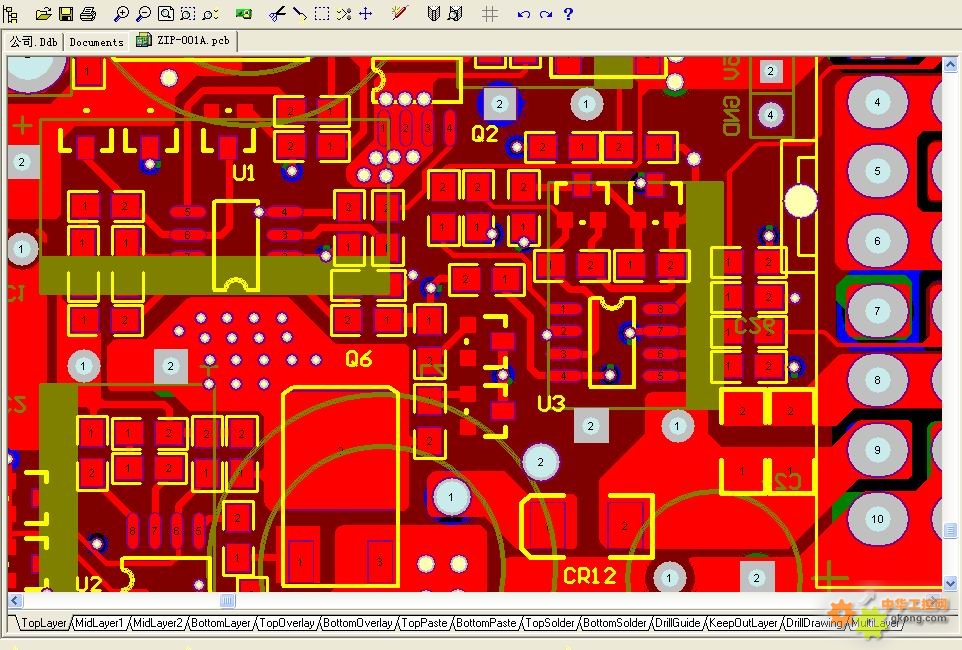Click the horizontal scrollbar left arrow
The height and width of the screenshot is (650, 962).
15,600
